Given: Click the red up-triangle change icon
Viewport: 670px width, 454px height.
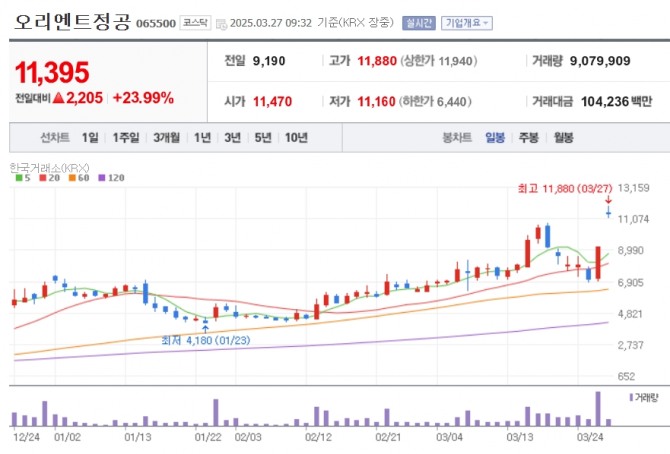Looking at the screenshot, I should [59, 98].
